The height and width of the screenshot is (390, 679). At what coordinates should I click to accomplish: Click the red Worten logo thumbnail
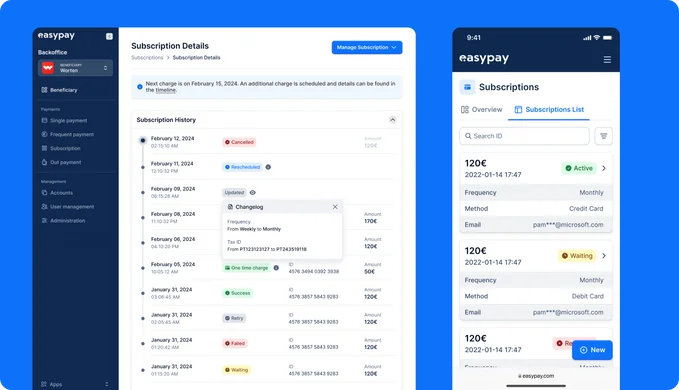48,68
